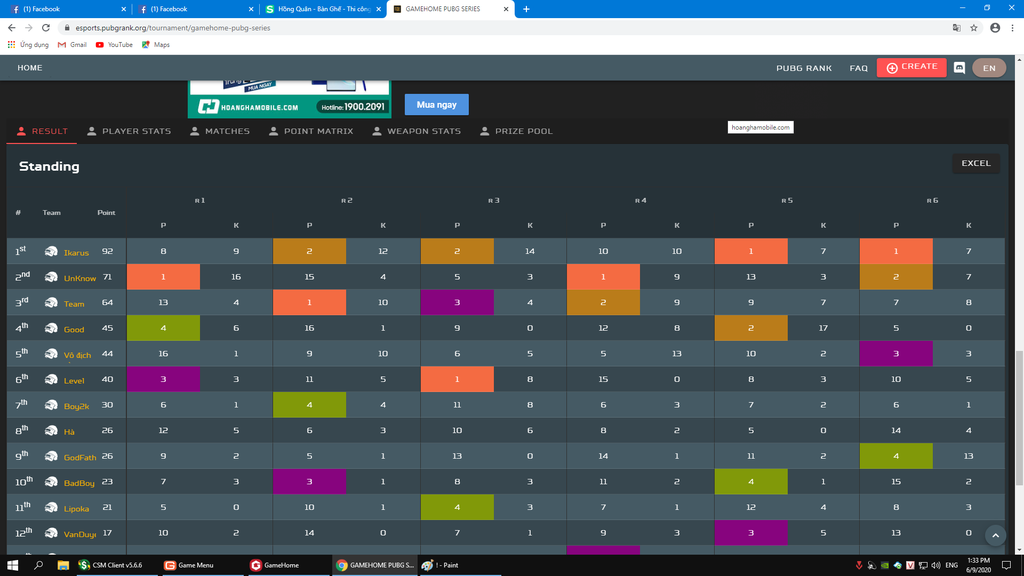Open team name VanDuyi
This screenshot has height=576, width=1024.
[x=80, y=534]
